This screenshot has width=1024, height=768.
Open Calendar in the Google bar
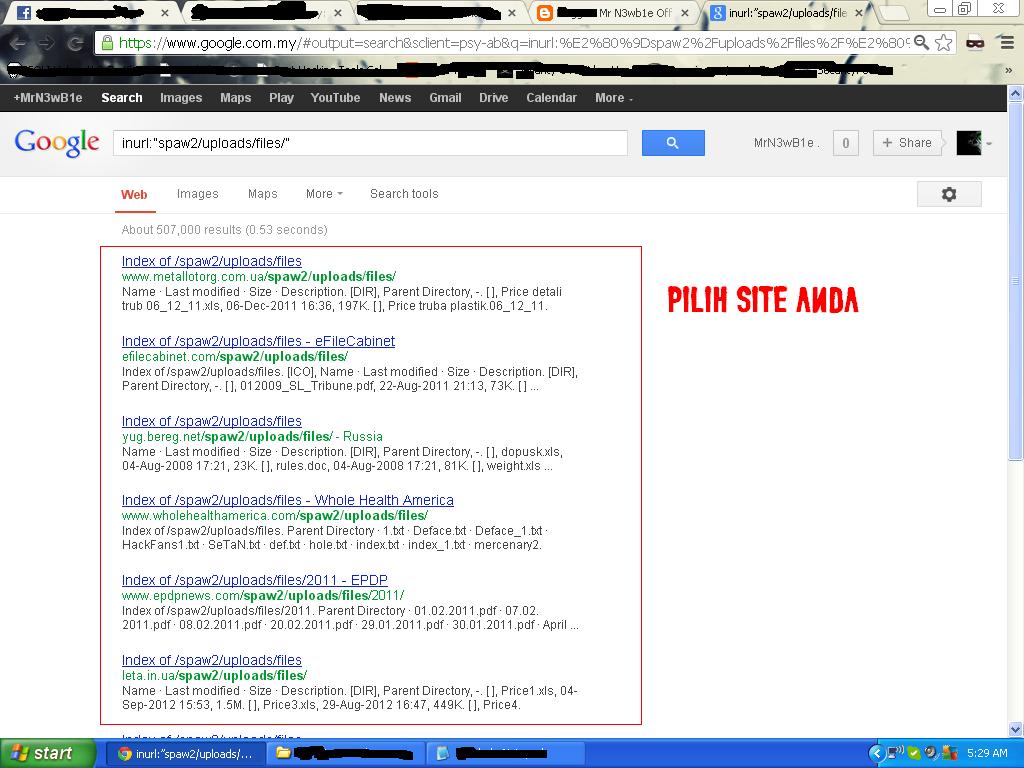pyautogui.click(x=552, y=98)
